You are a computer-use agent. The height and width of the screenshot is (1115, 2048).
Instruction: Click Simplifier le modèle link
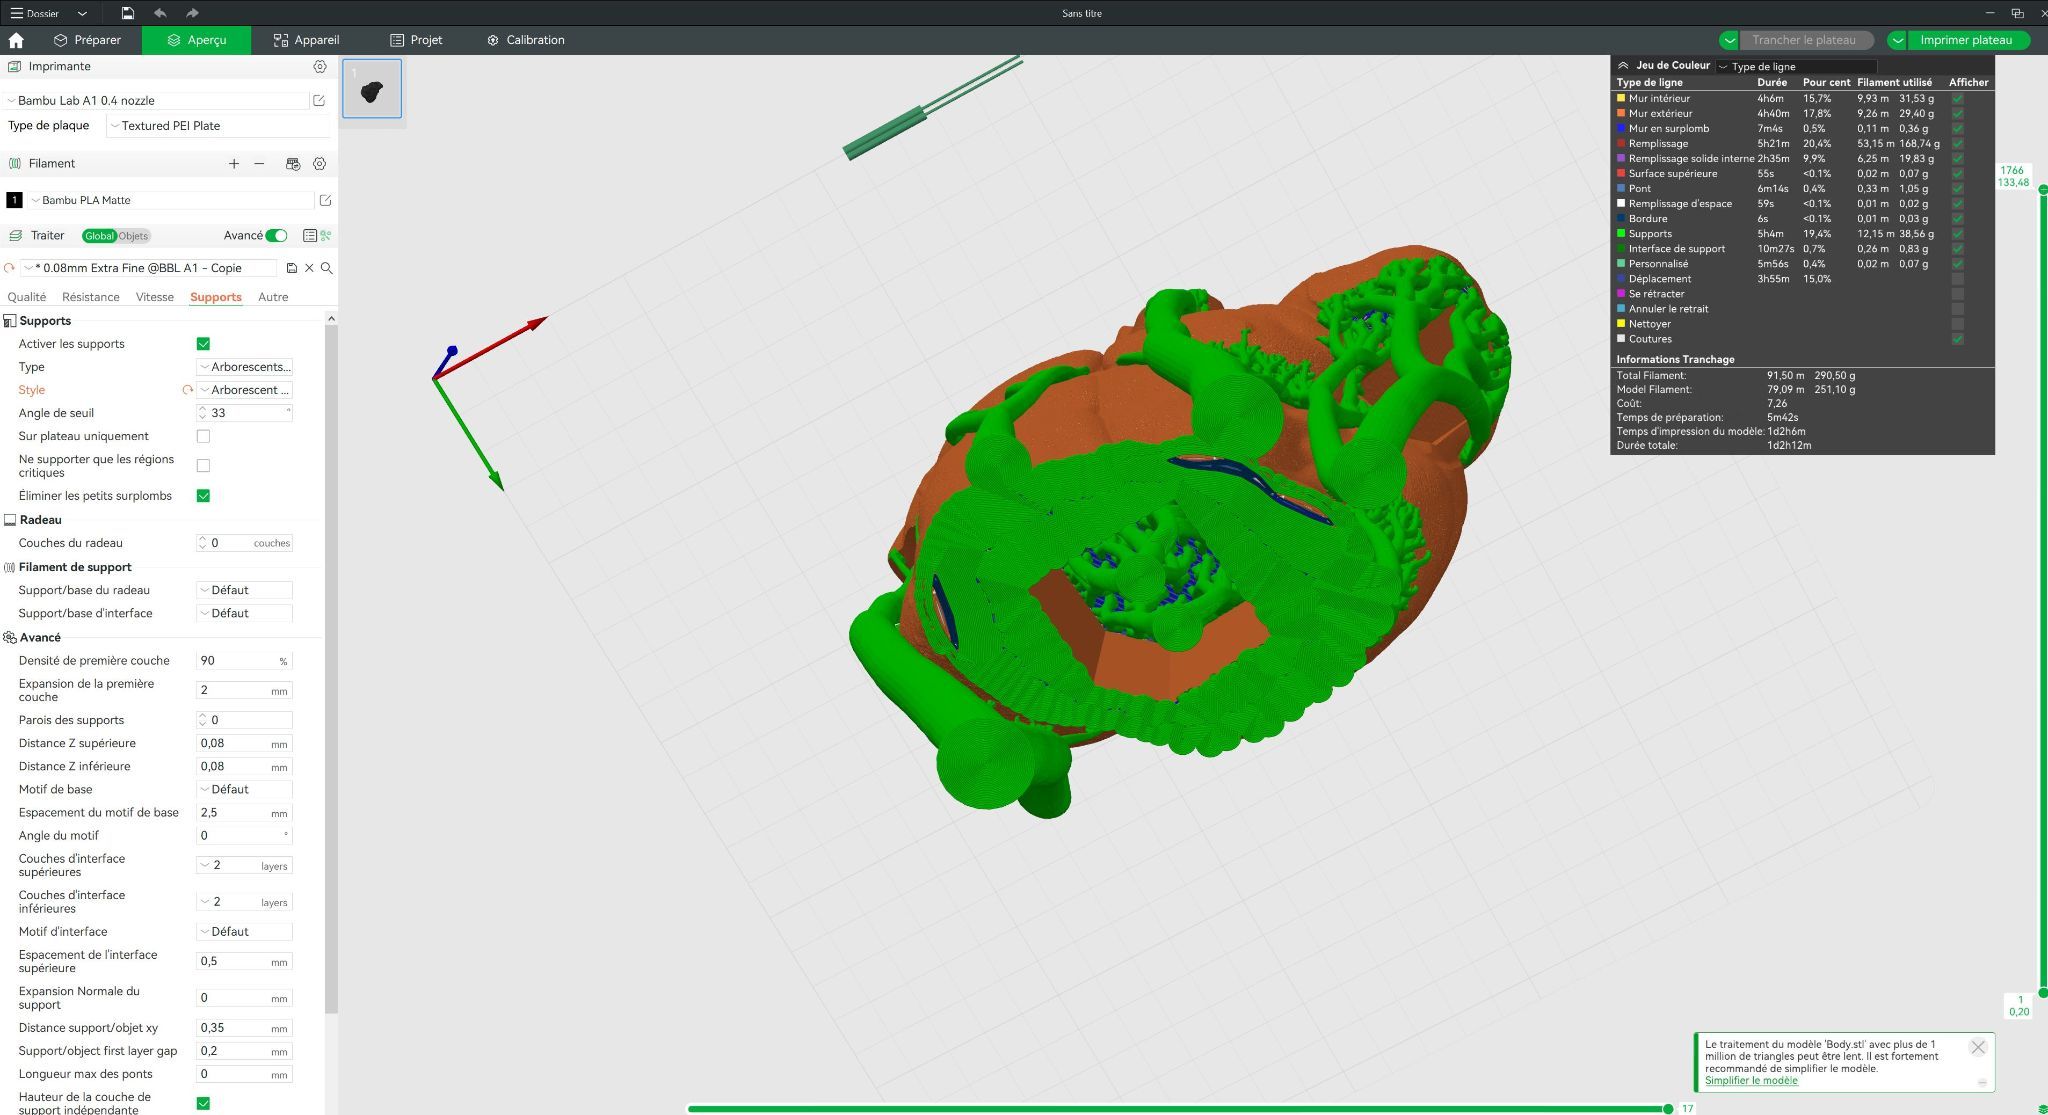pos(1750,1080)
